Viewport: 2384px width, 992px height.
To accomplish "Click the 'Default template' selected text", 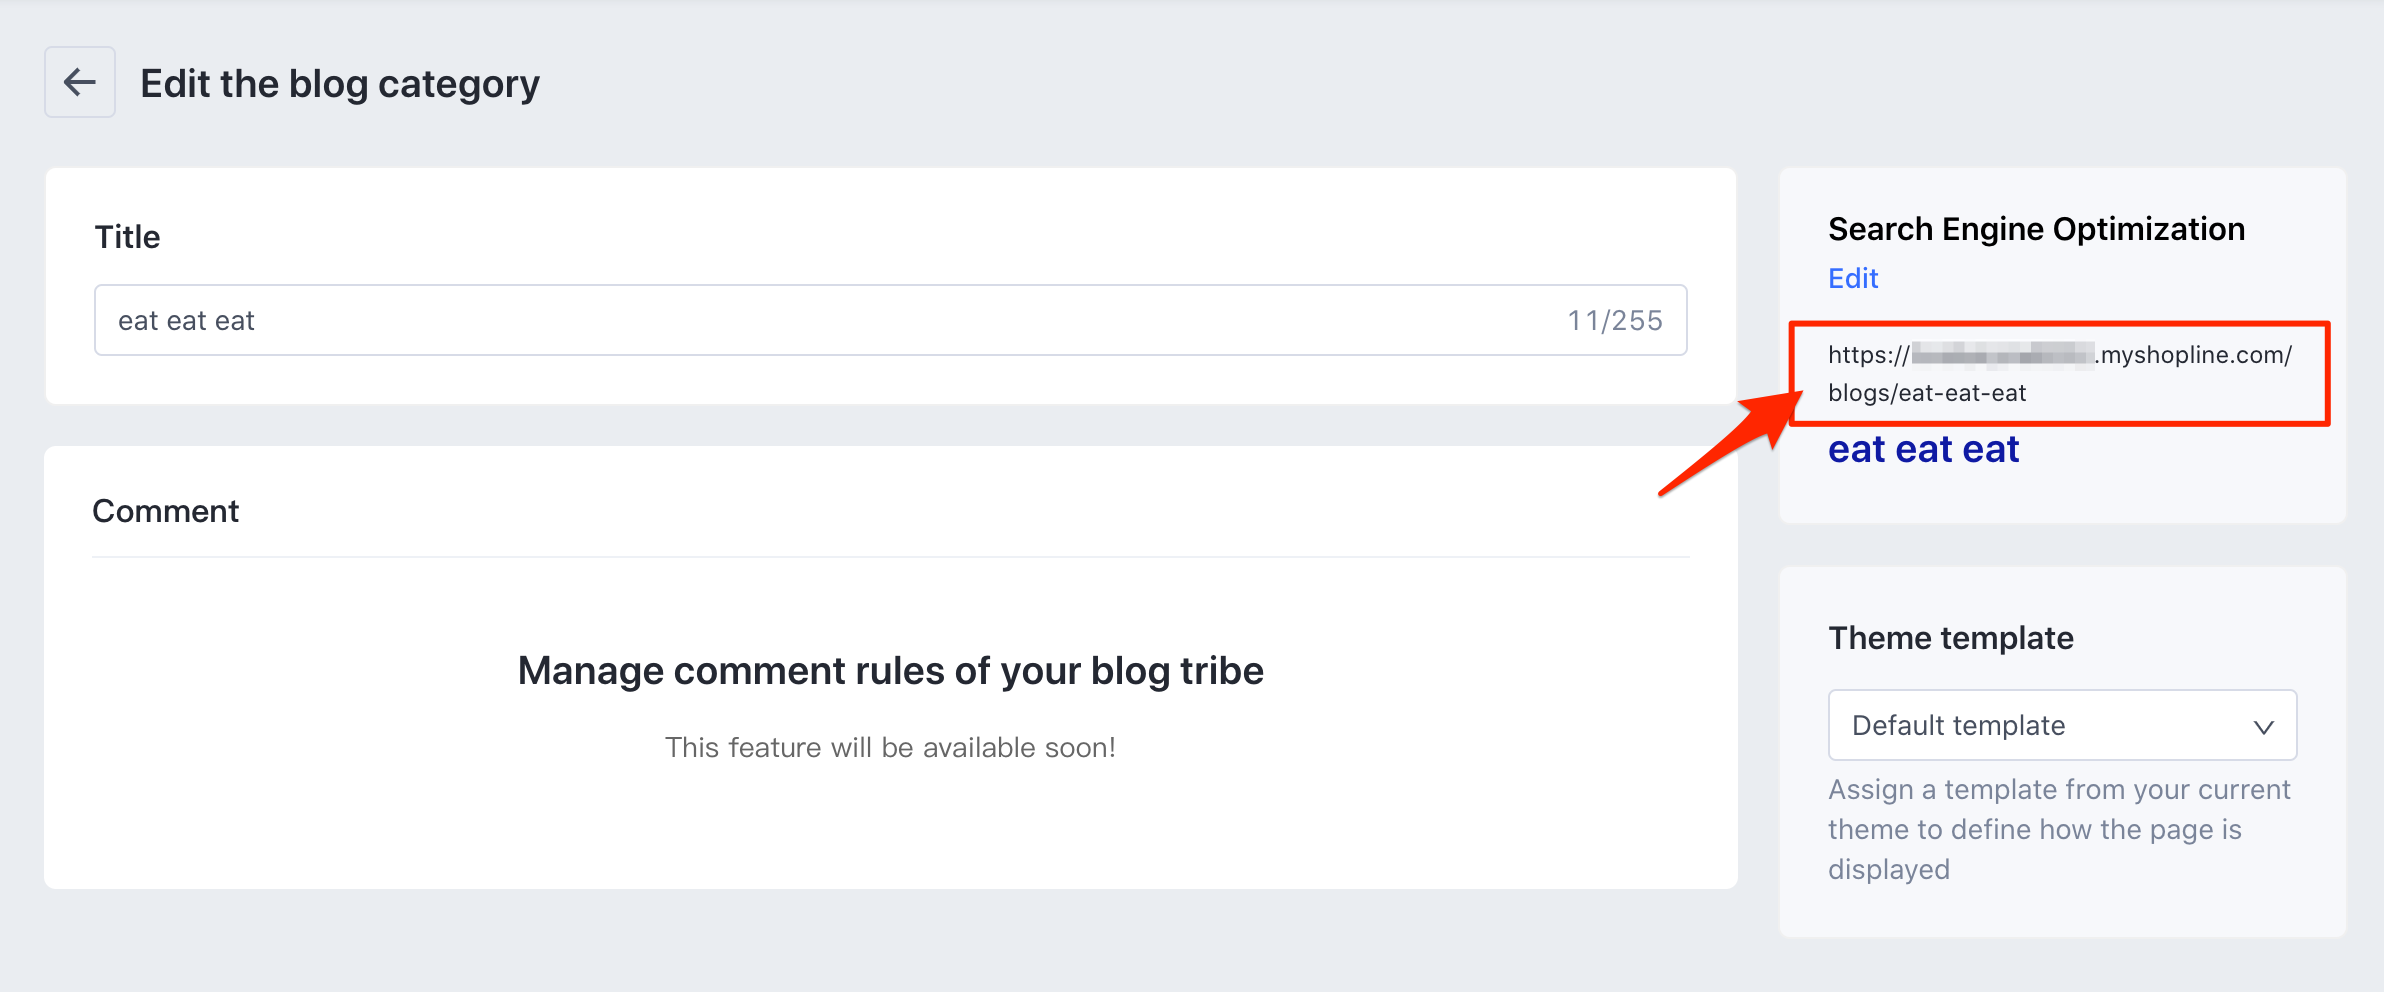I will click(1958, 725).
